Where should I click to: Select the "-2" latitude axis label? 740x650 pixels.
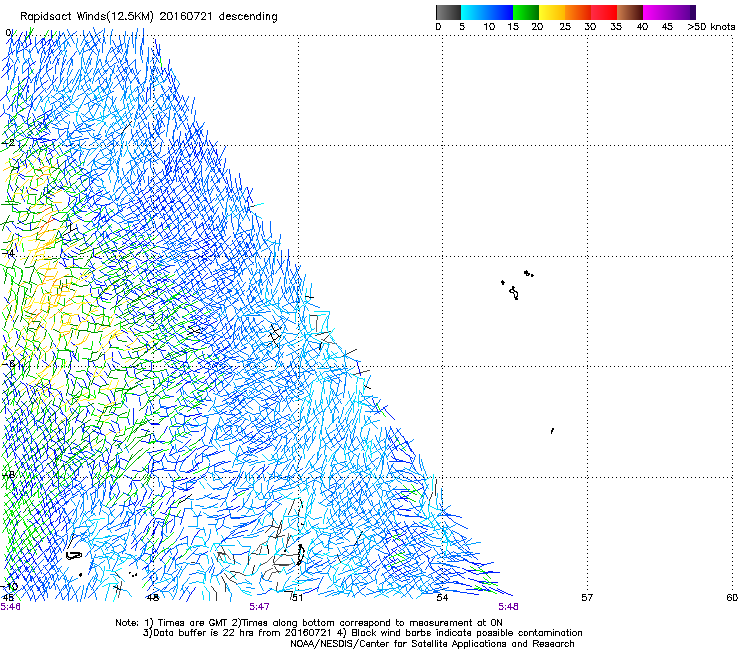coord(8,143)
